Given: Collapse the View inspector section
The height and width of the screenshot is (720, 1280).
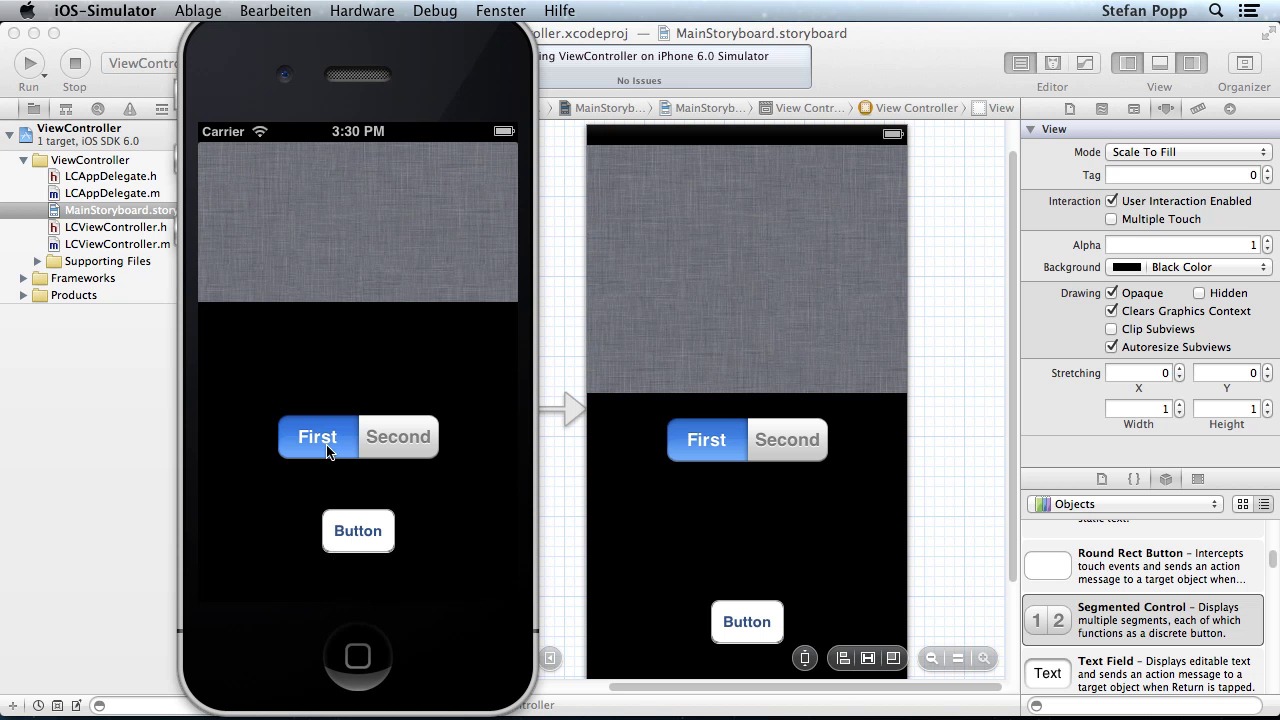Looking at the screenshot, I should [x=1029, y=129].
